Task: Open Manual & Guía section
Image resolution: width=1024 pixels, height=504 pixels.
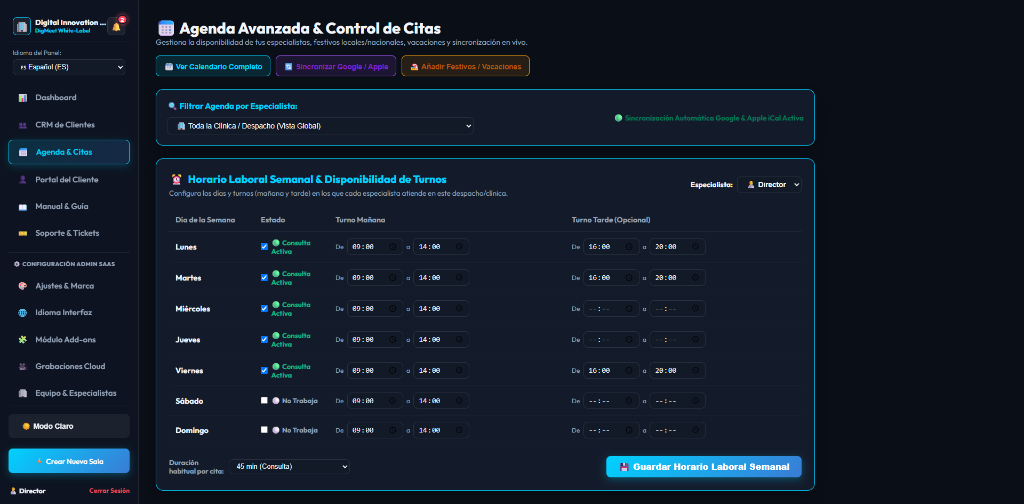Action: (x=69, y=206)
